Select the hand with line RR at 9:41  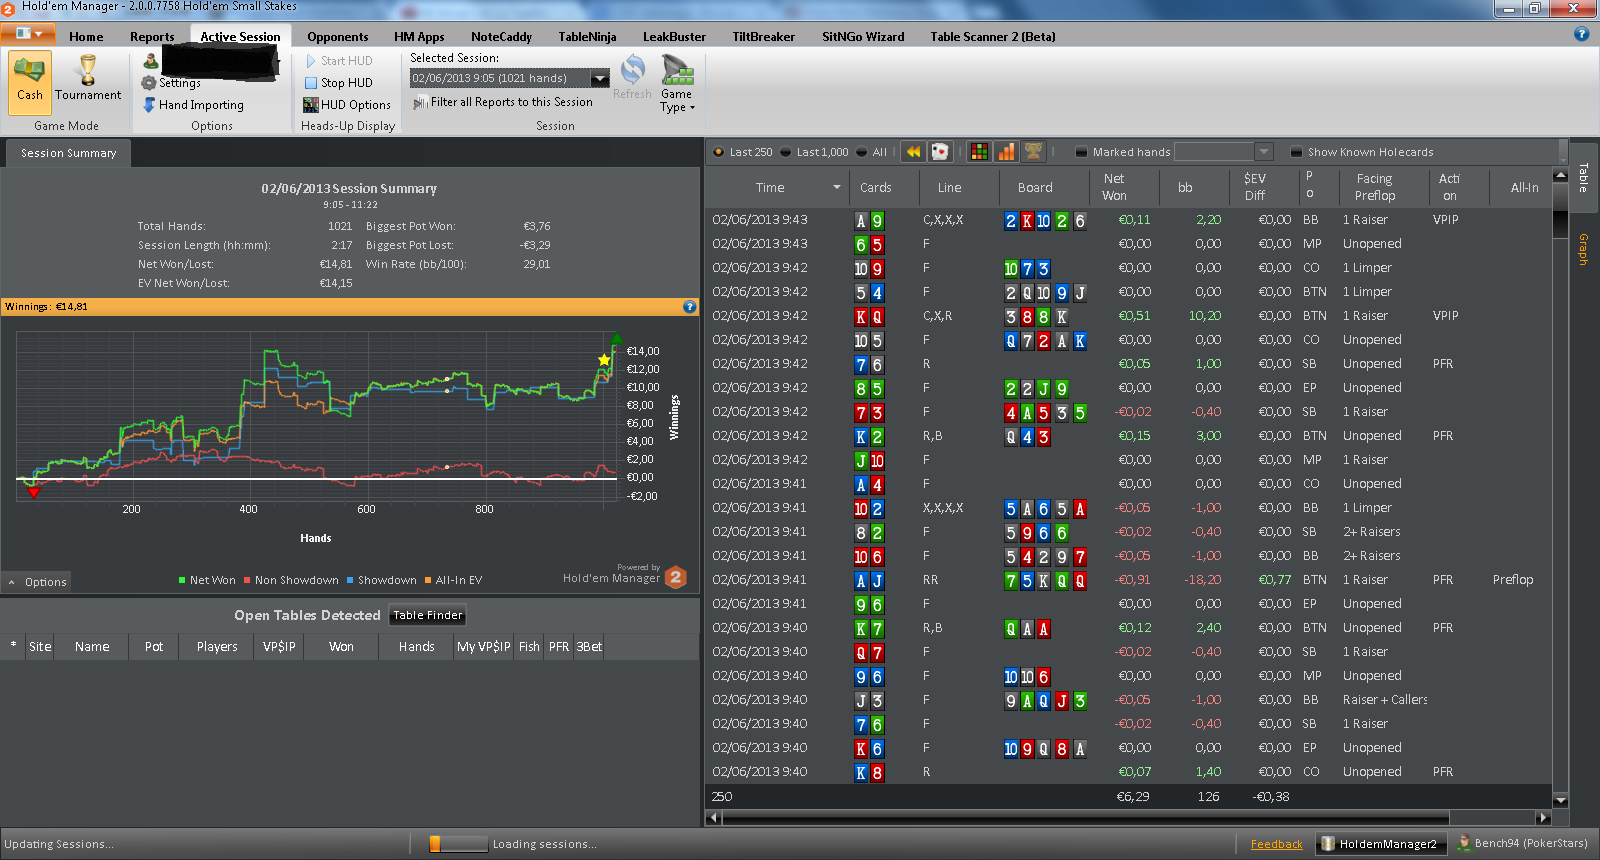pos(1129,580)
